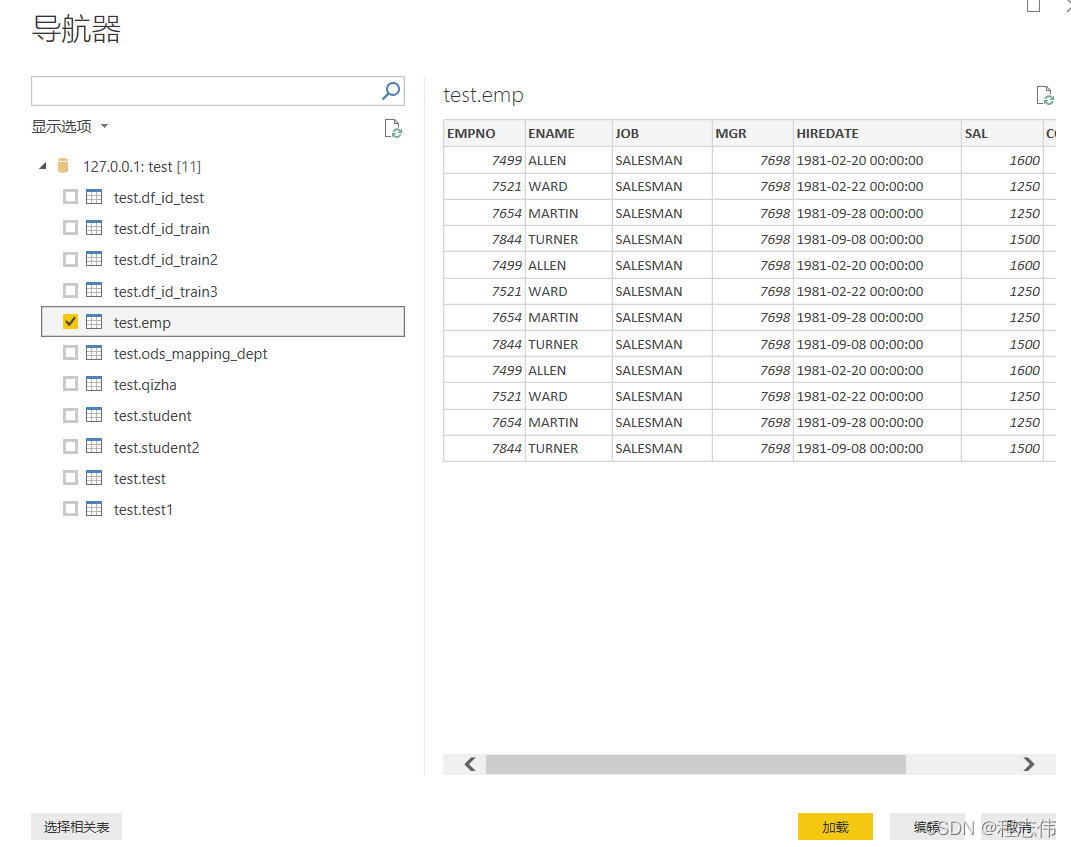The height and width of the screenshot is (847, 1071).
Task: Check the test.student checkbox
Action: (70, 415)
